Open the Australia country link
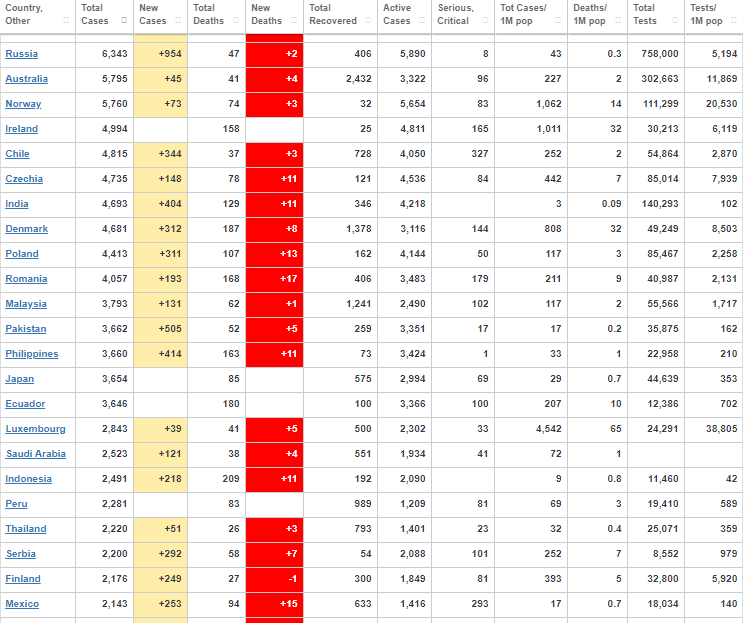The image size is (744, 623). coord(27,79)
